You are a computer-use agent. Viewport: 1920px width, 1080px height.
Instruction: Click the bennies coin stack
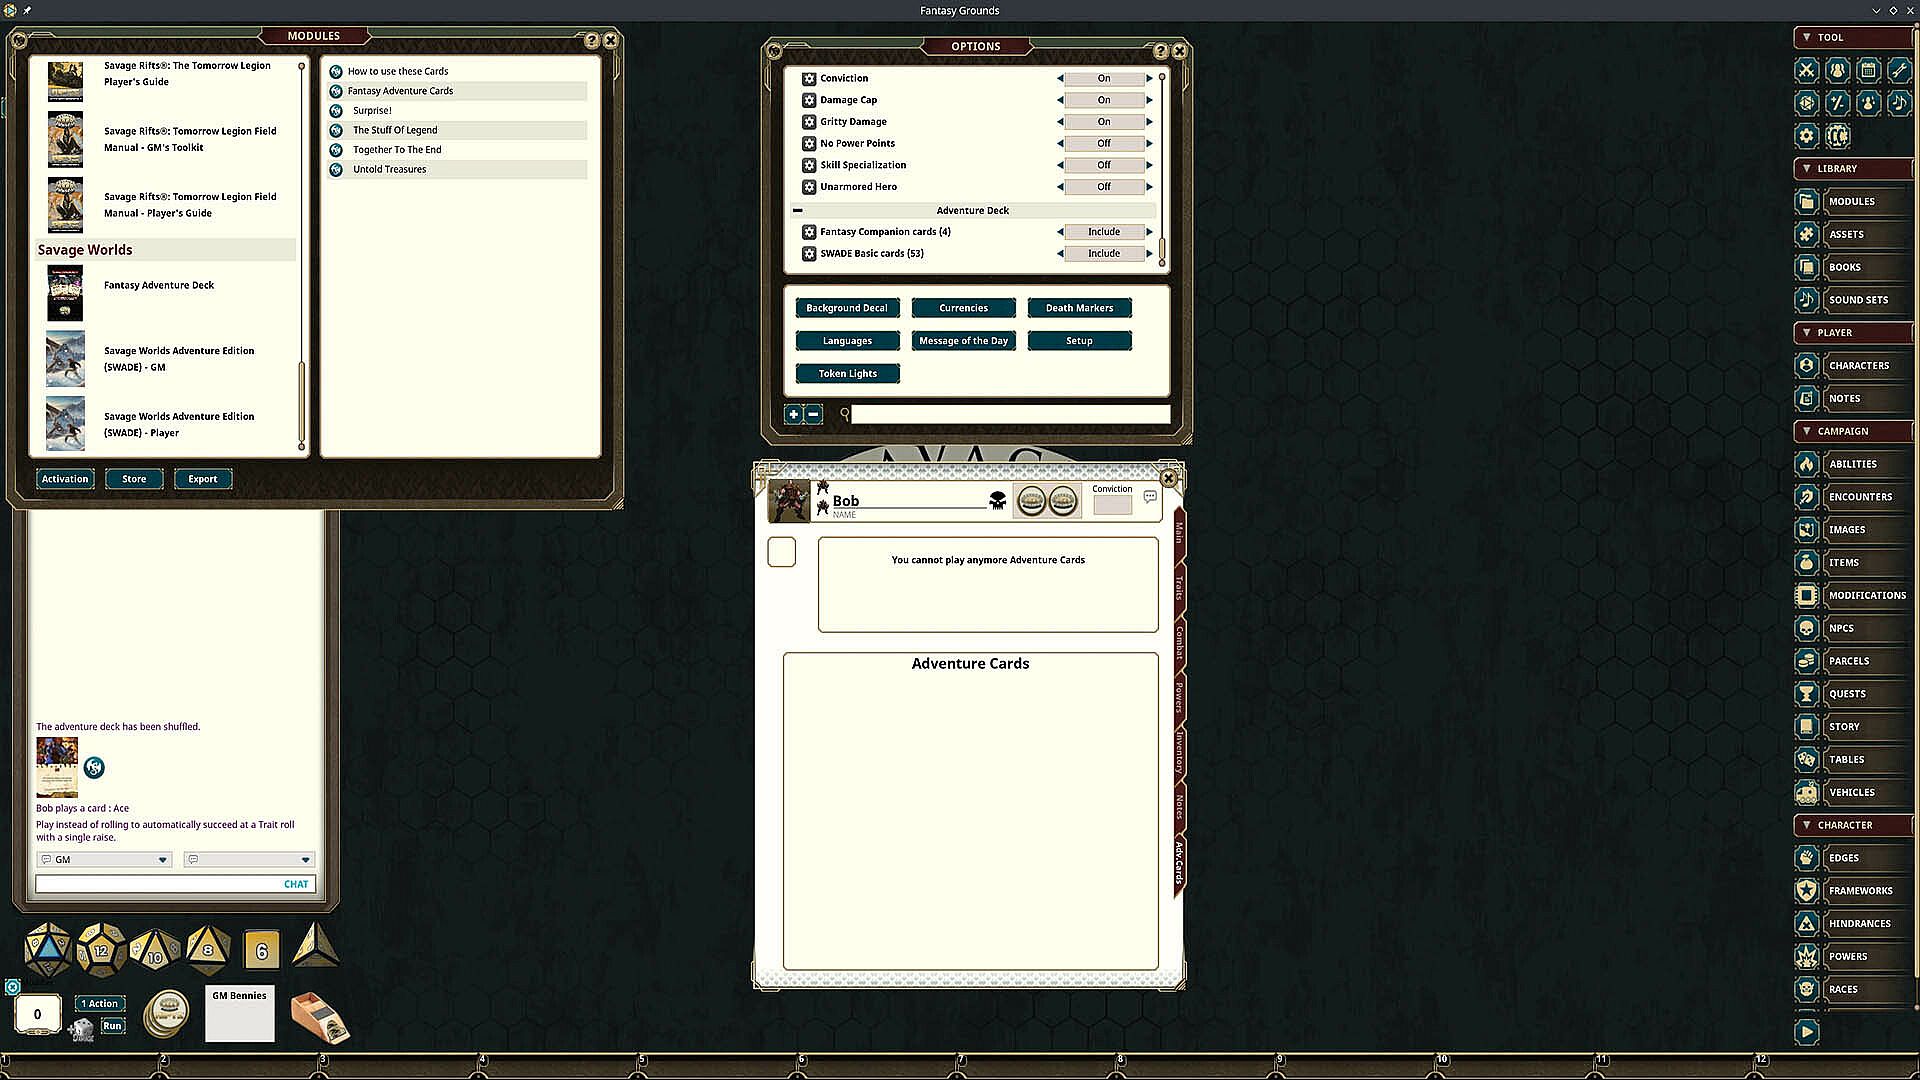coord(166,1014)
